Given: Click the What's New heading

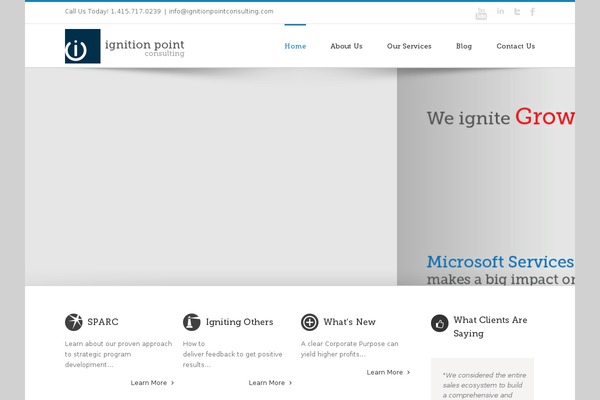Looking at the screenshot, I should pyautogui.click(x=349, y=322).
